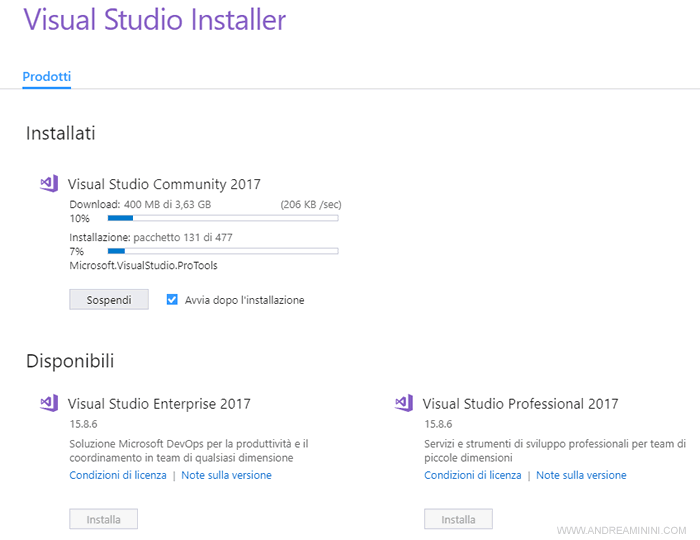Select the Visual Studio Enterprise 2017 title

[x=159, y=404]
